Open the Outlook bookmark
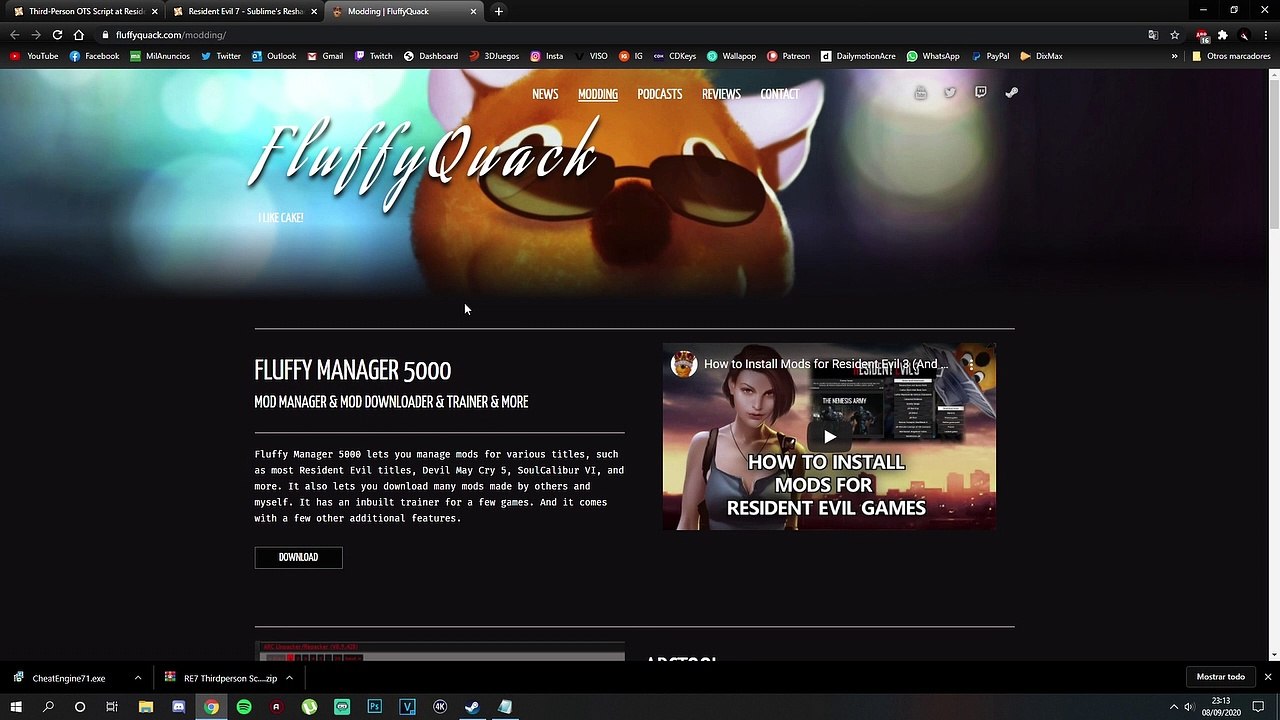This screenshot has height=720, width=1280. point(273,56)
